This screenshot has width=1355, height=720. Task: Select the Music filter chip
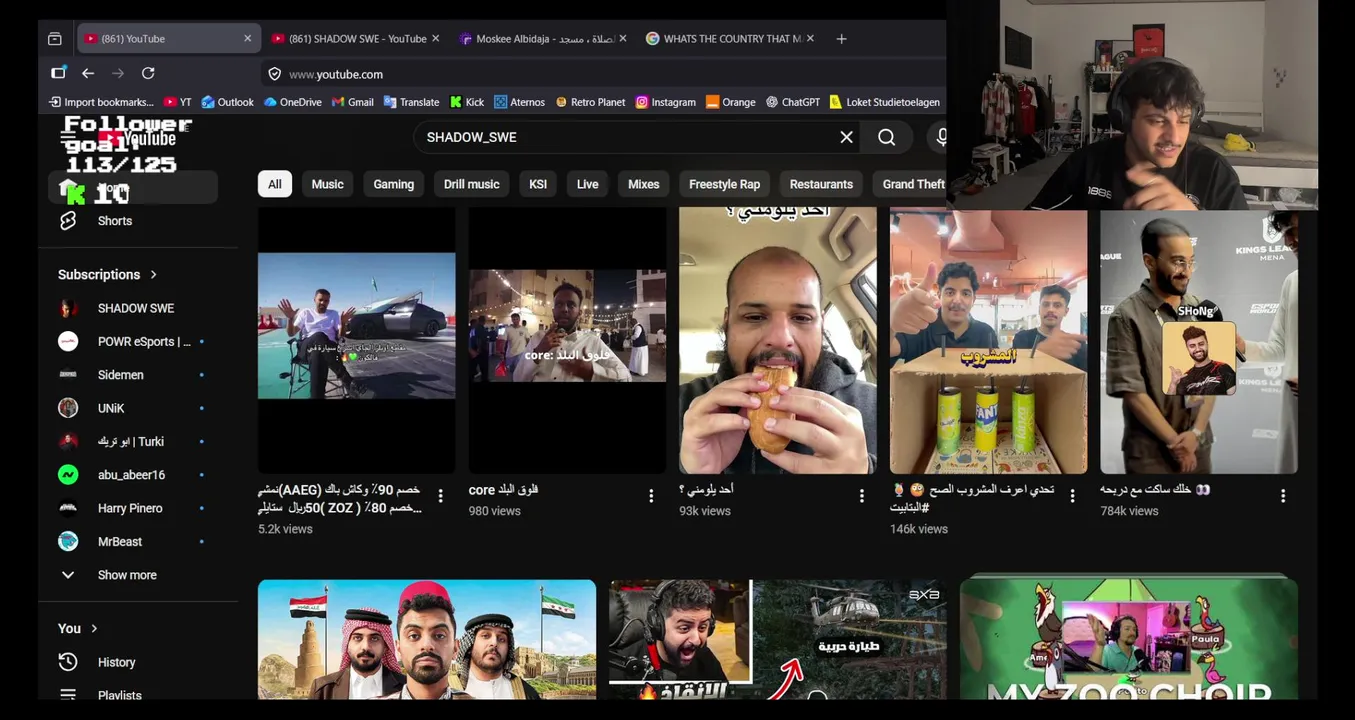click(327, 184)
